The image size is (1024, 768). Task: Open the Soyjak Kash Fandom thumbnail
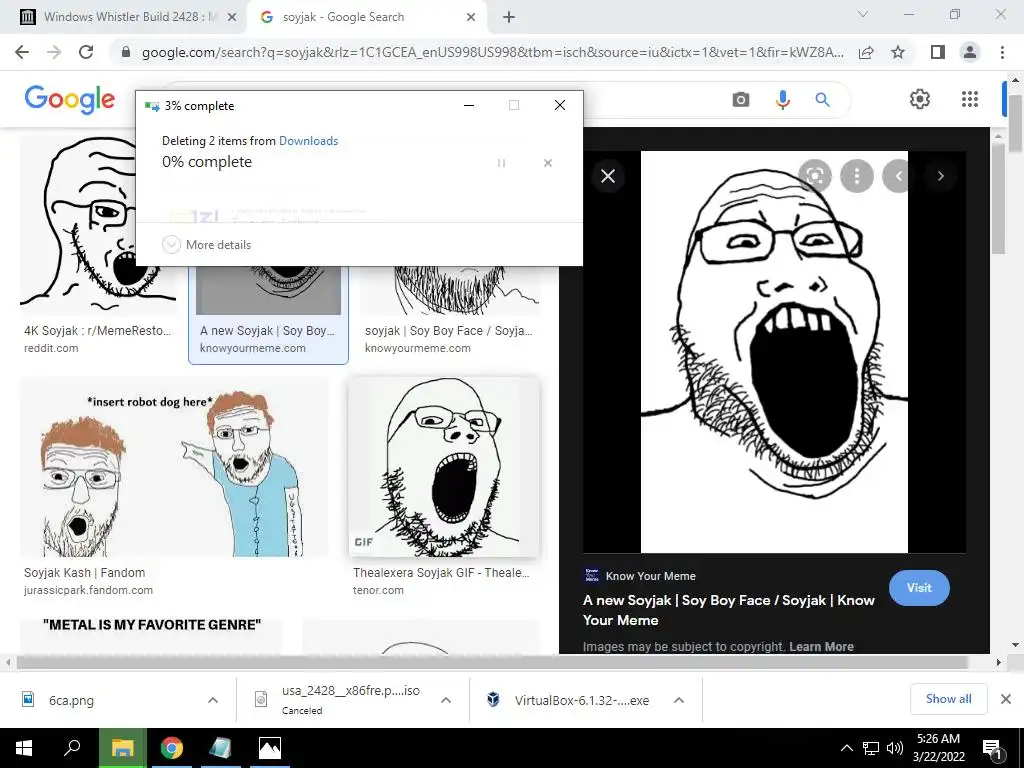click(x=174, y=468)
